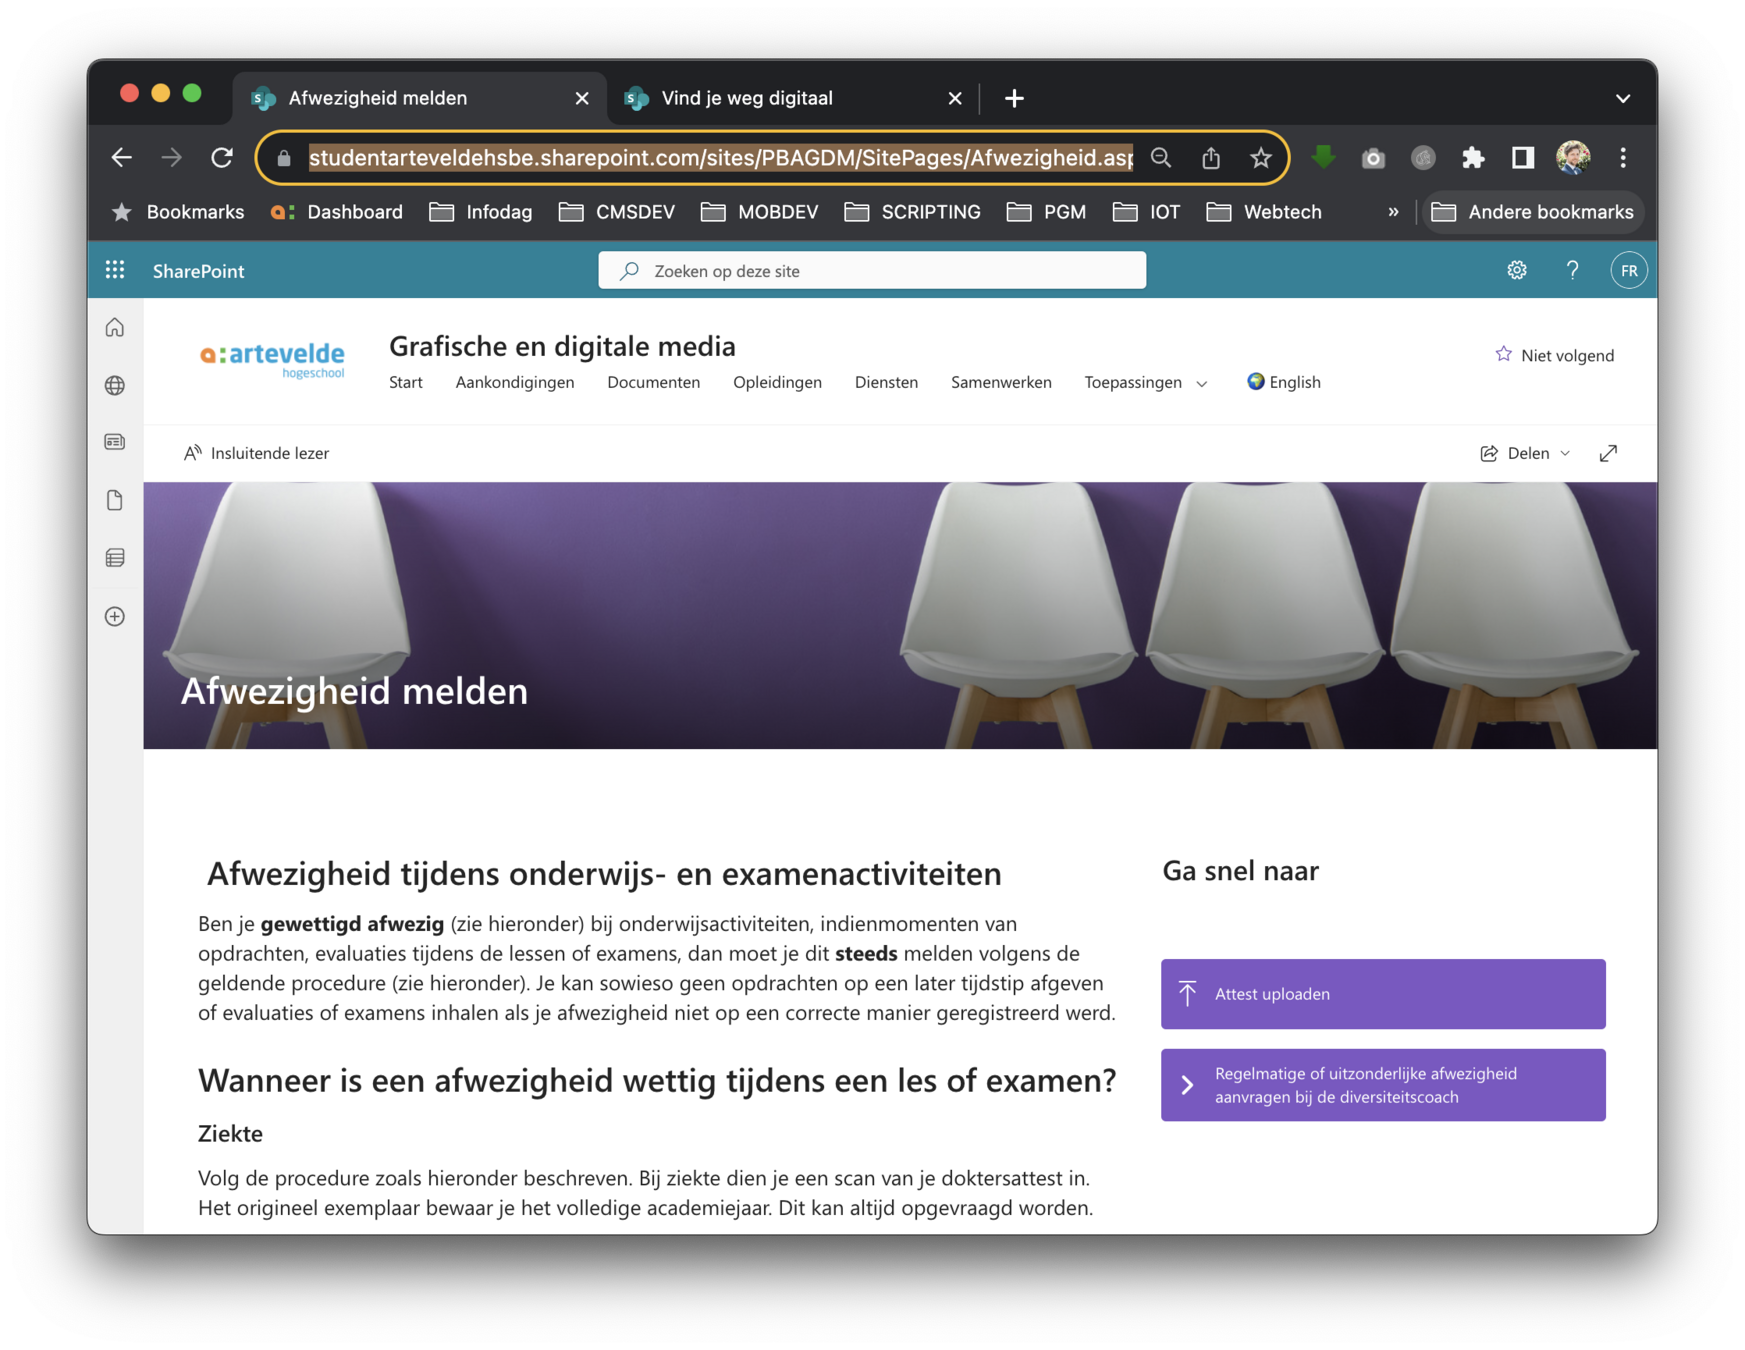Screen dimensions: 1745x1350
Task: Open the PGM bookmarks folder
Action: tap(1046, 212)
